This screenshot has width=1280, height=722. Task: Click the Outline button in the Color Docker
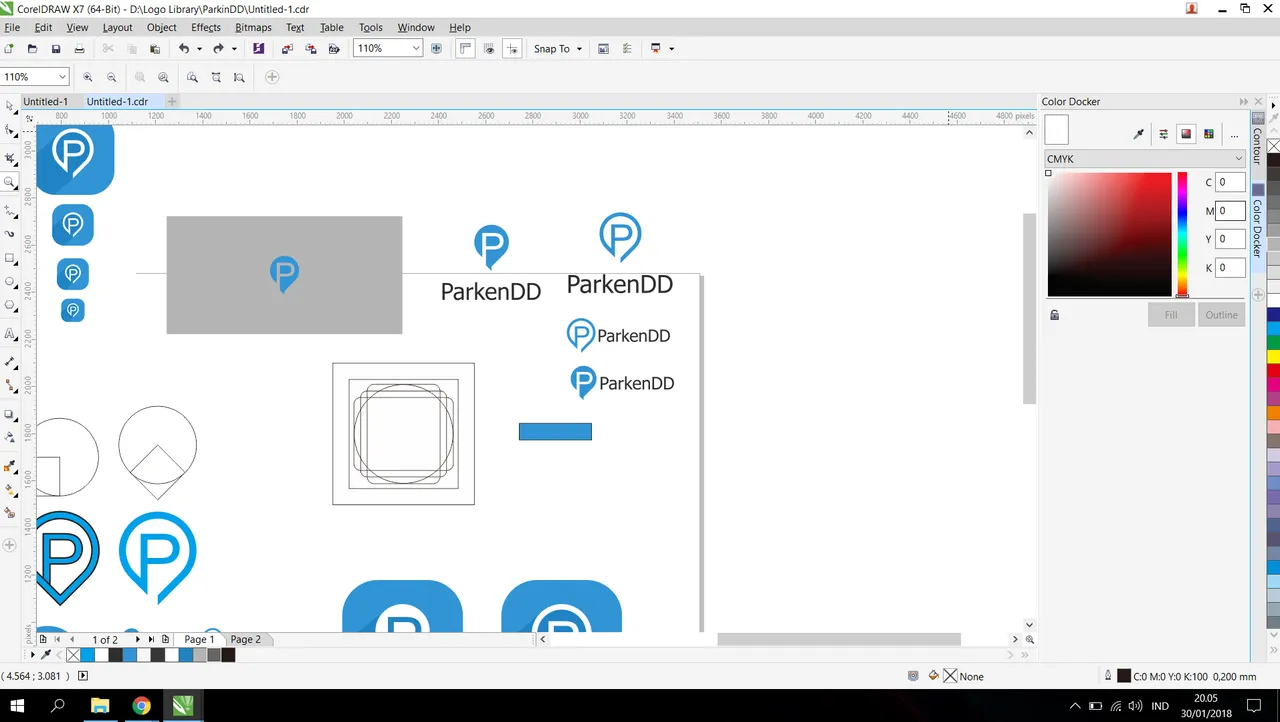coord(1221,315)
